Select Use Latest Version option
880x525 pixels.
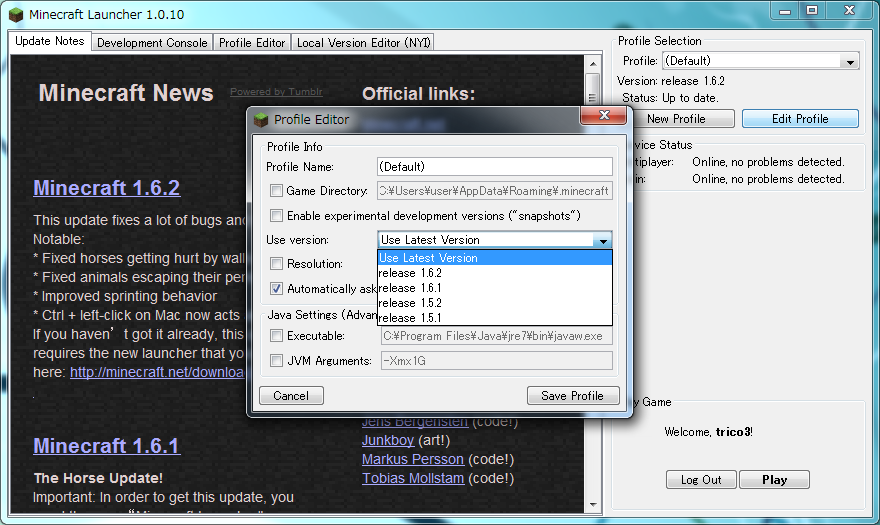(x=495, y=258)
